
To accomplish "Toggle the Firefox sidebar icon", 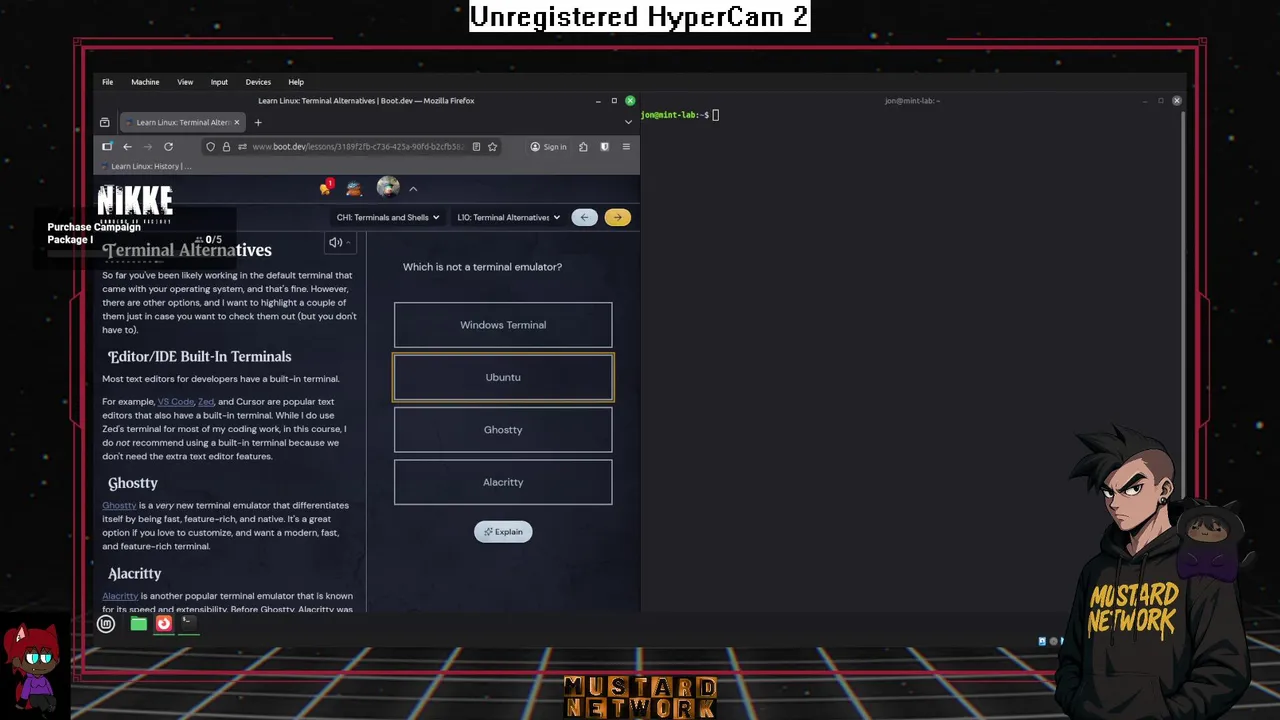I will pyautogui.click(x=107, y=147).
